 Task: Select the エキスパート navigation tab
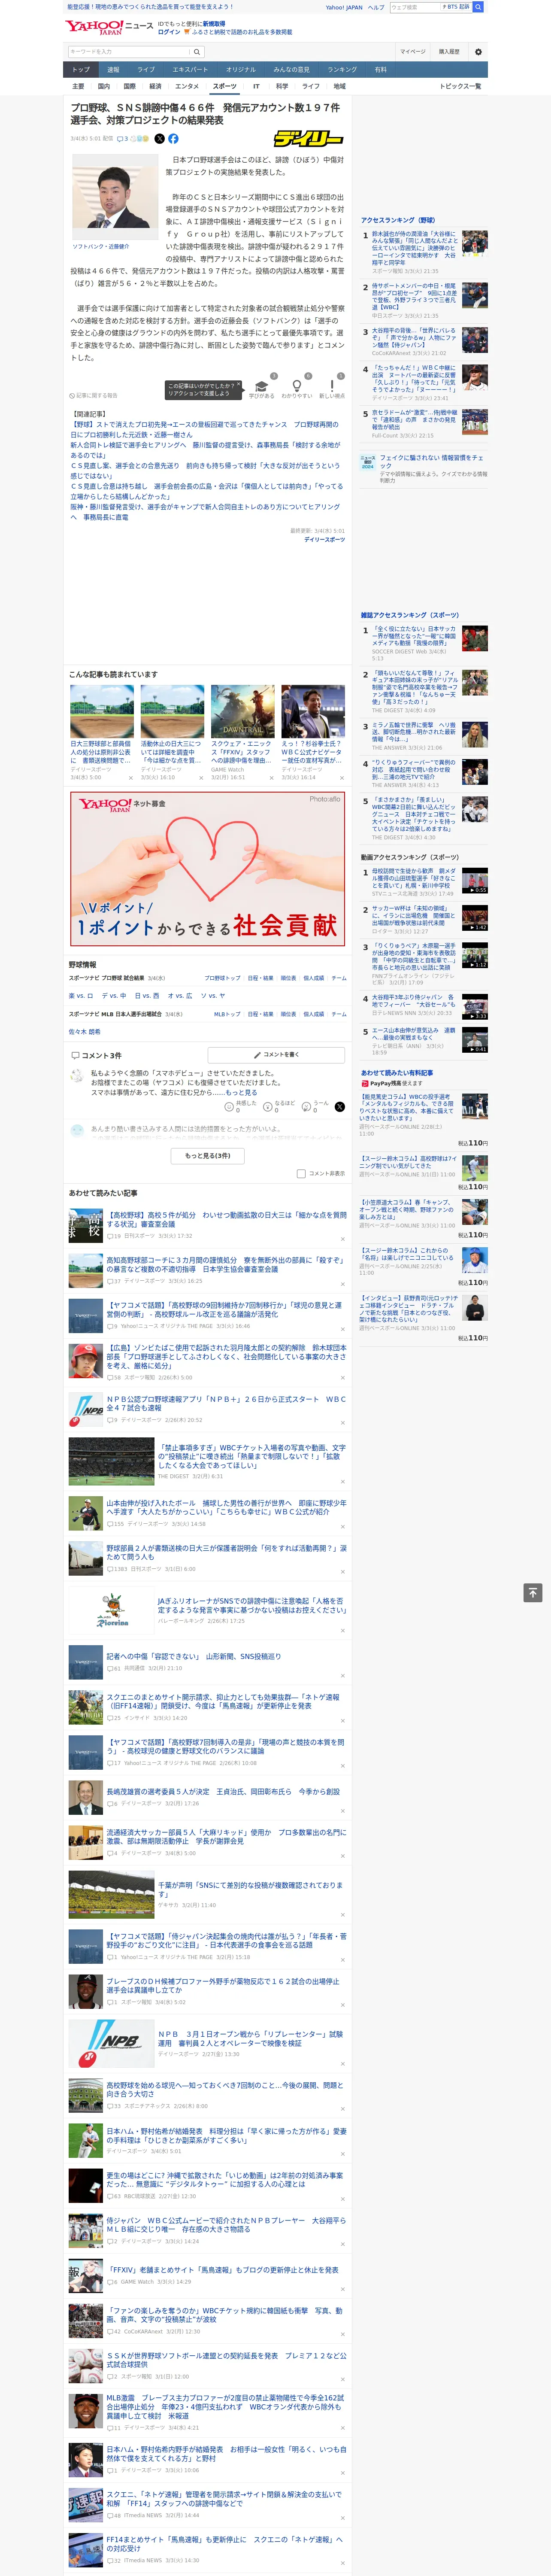190,70
